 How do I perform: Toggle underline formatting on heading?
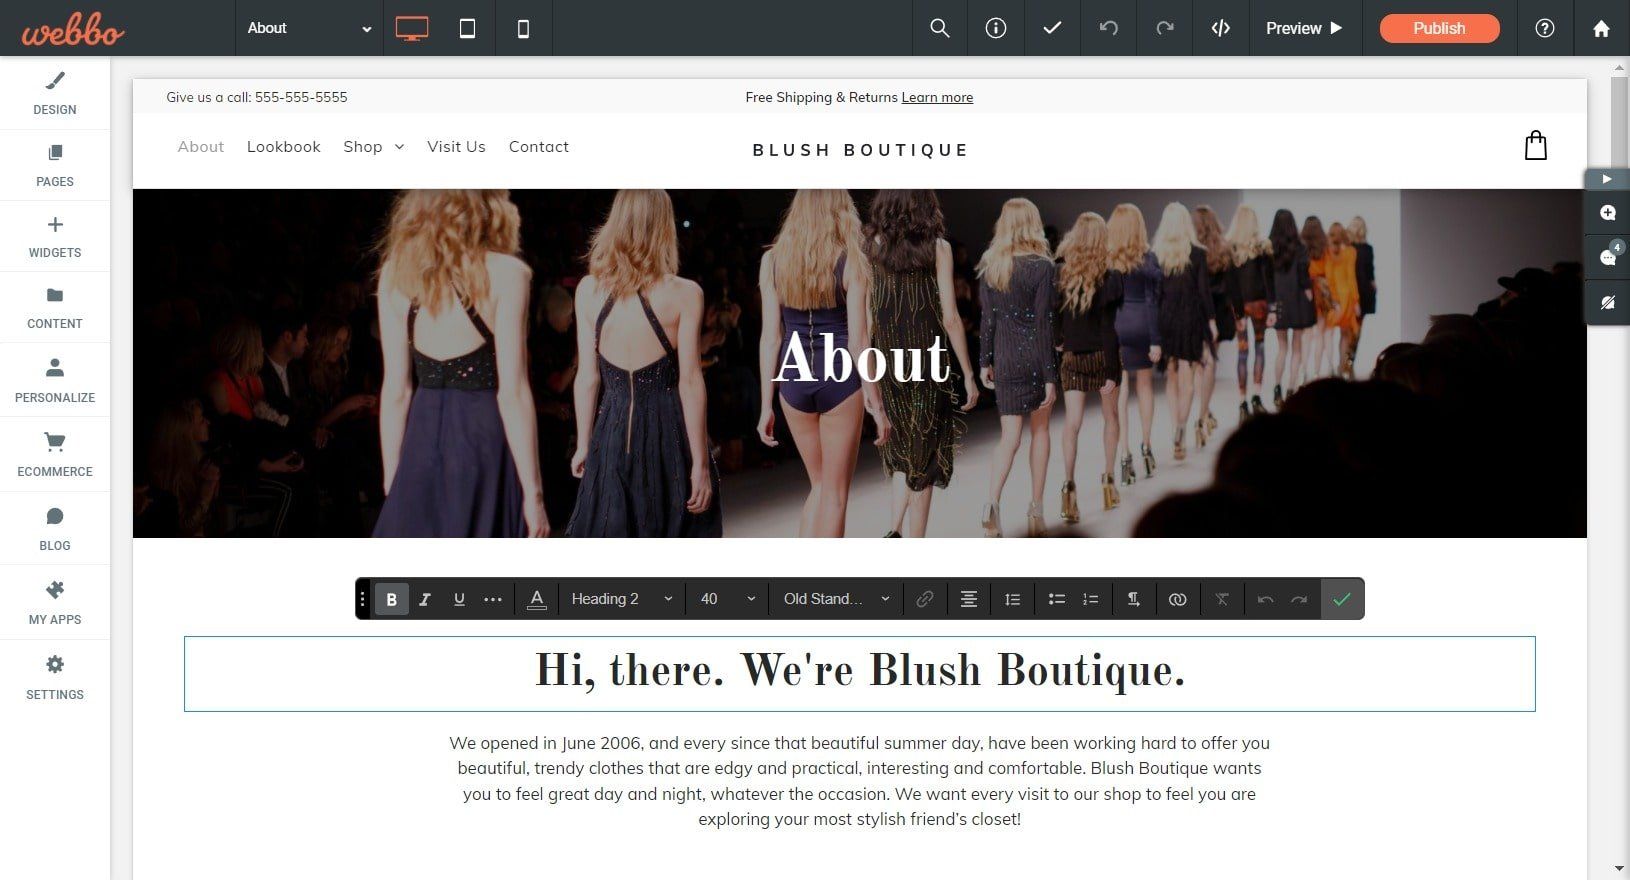[x=459, y=599]
